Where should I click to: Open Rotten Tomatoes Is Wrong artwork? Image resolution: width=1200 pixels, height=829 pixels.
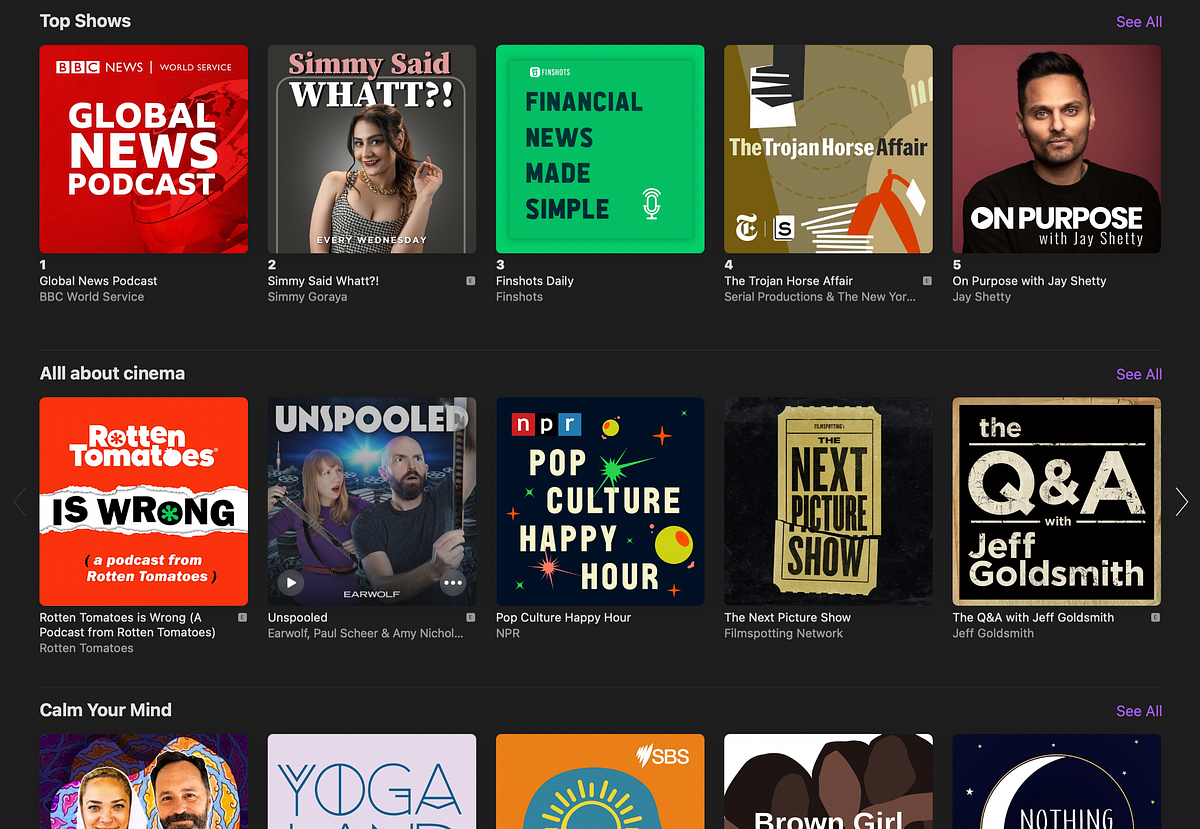tap(144, 501)
